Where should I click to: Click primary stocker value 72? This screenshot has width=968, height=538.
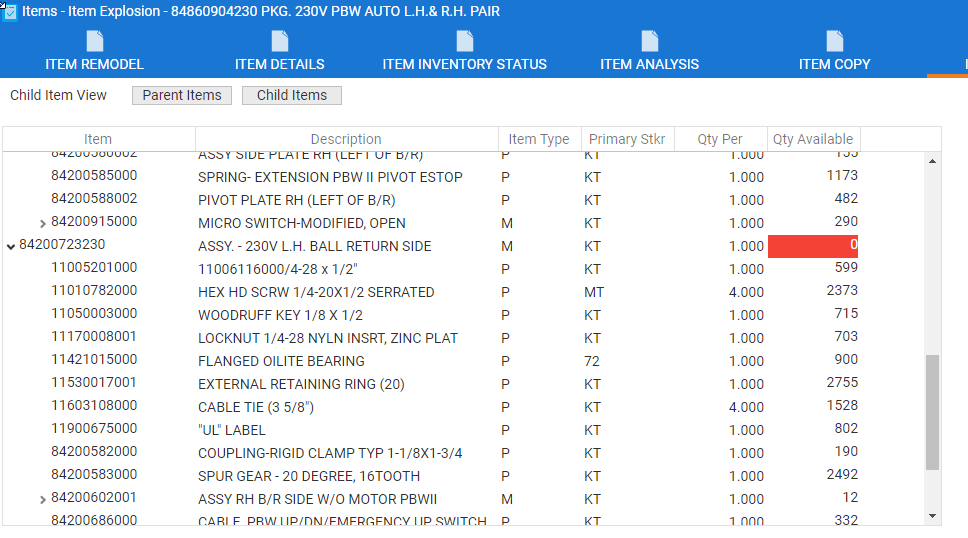pyautogui.click(x=591, y=361)
